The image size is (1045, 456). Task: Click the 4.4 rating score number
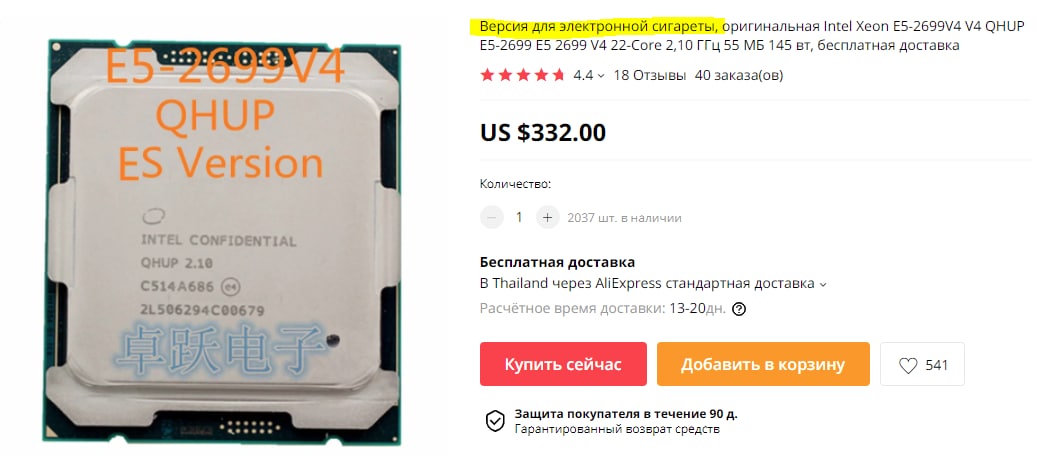(x=583, y=75)
